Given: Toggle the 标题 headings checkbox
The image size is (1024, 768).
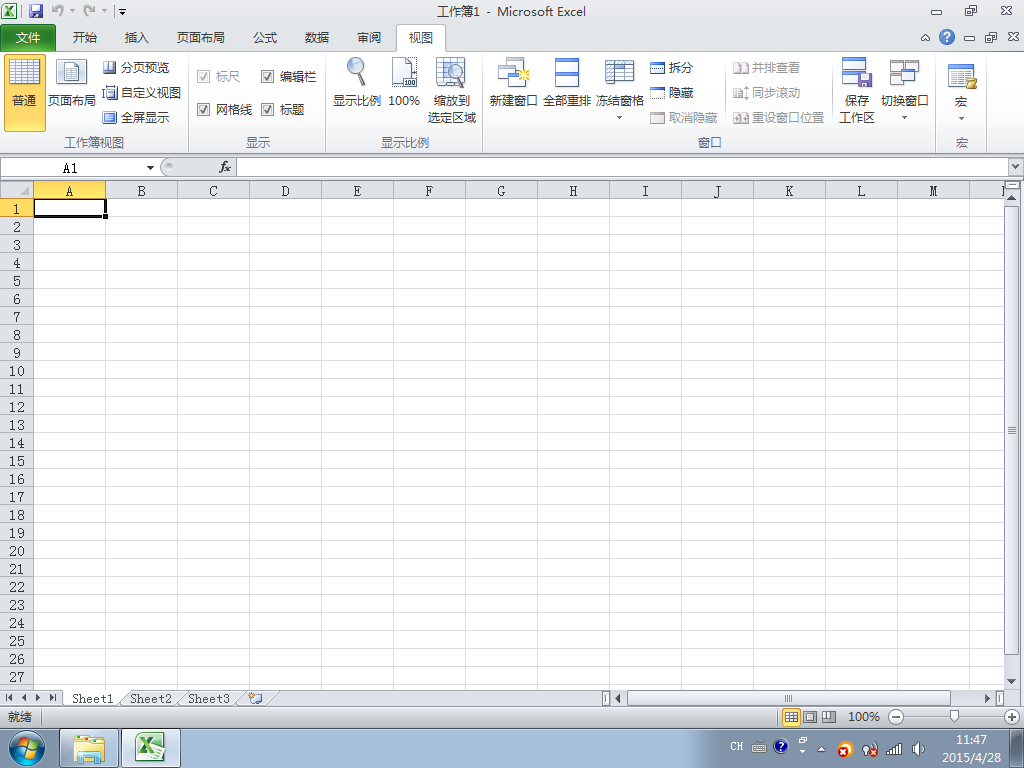Looking at the screenshot, I should [267, 110].
